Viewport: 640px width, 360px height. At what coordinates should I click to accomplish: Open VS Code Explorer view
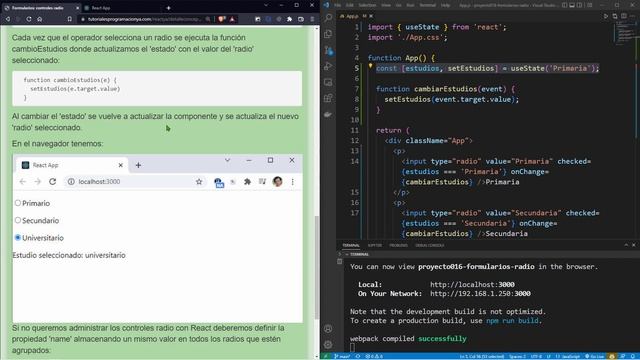click(x=328, y=34)
